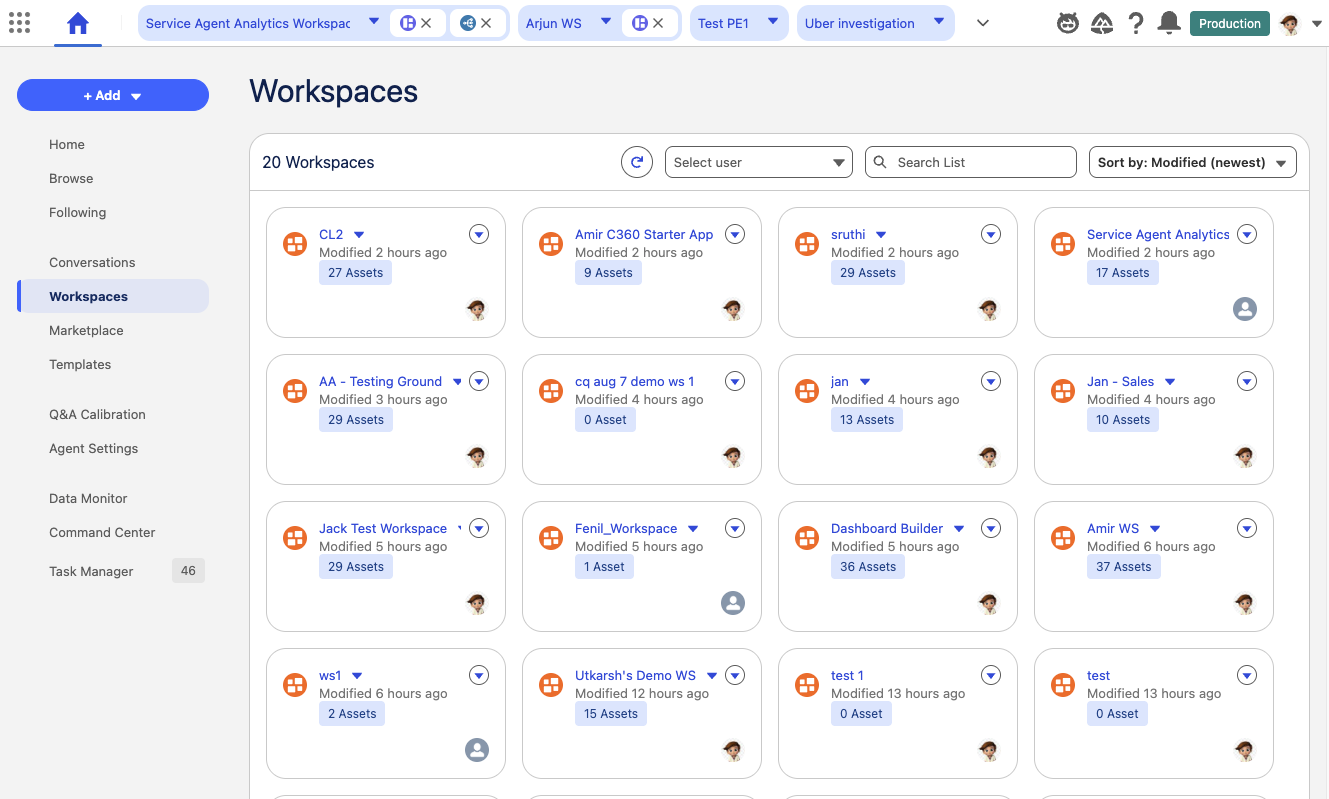Expand the Test PE1 tab arrow

point(772,21)
